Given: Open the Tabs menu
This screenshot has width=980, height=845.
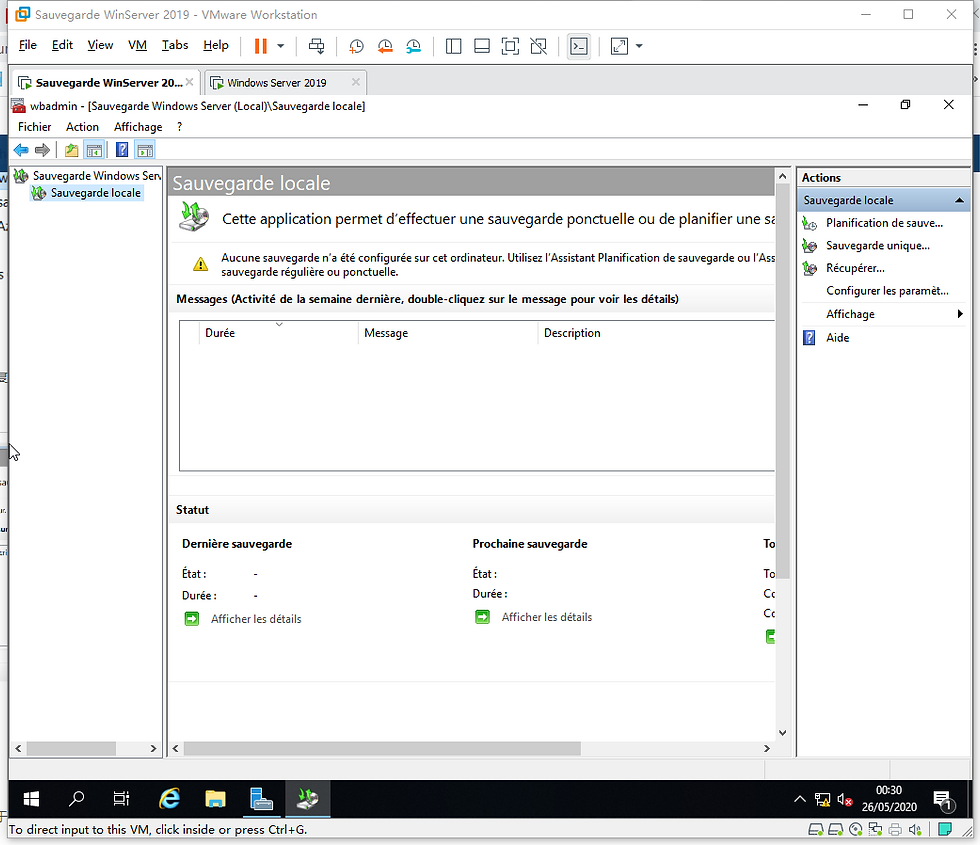Looking at the screenshot, I should 175,45.
